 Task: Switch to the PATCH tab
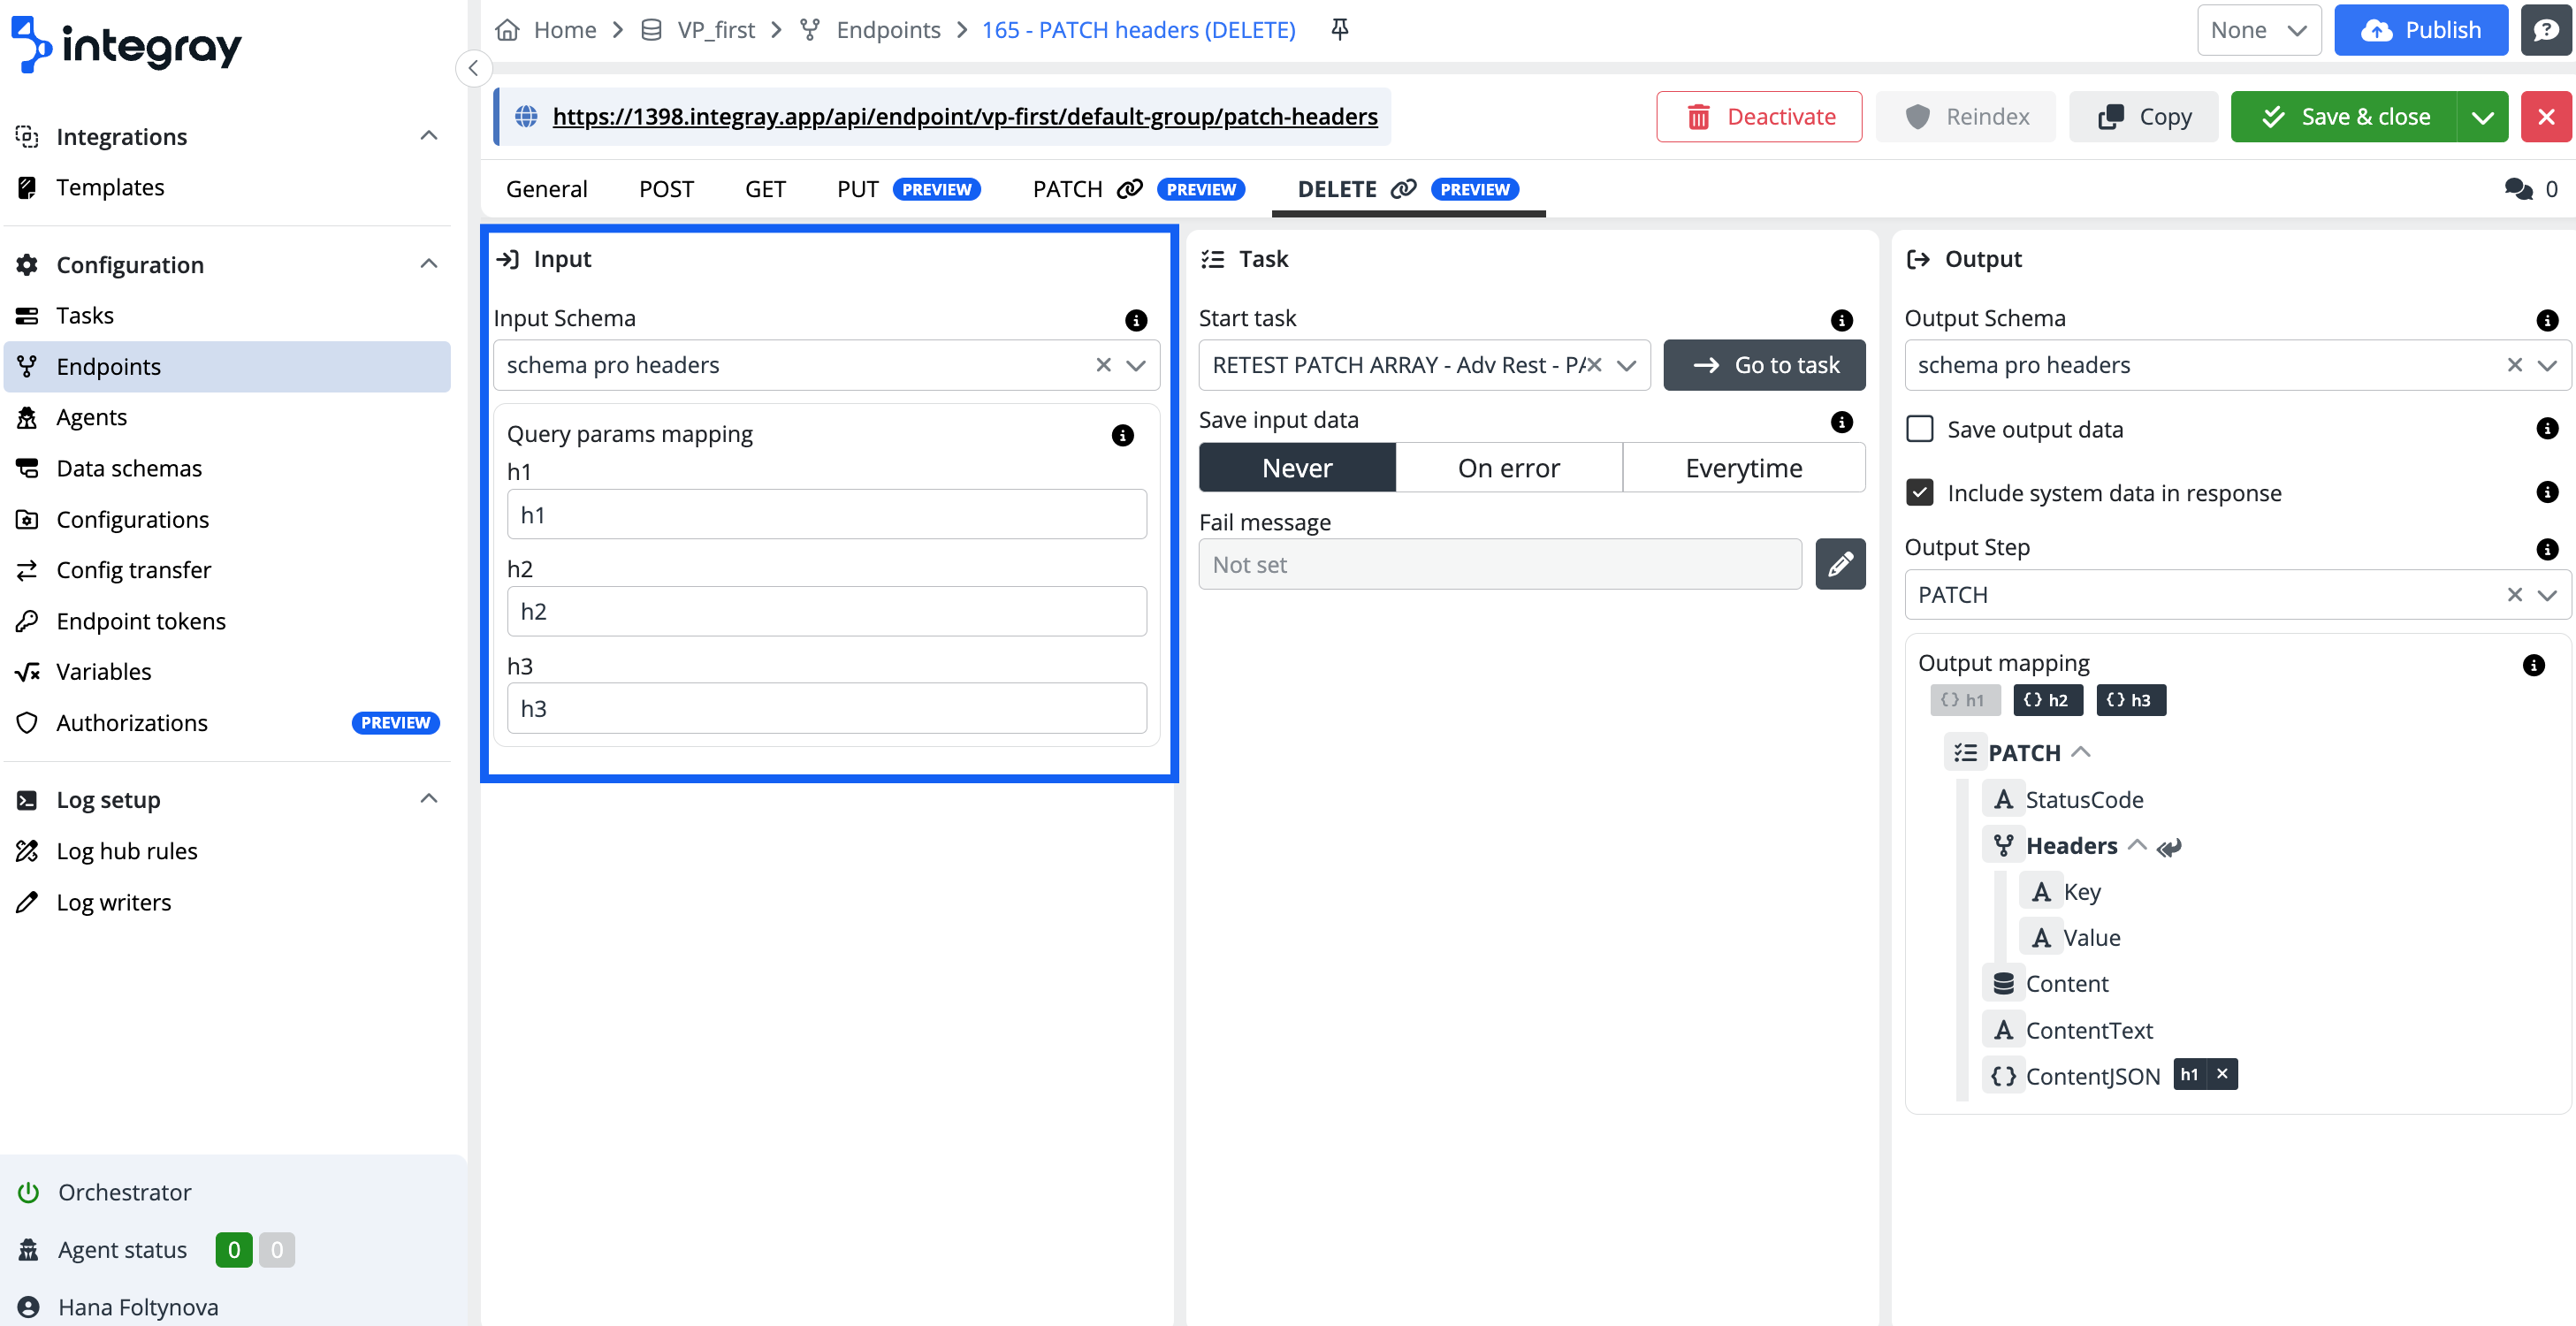click(x=1067, y=189)
